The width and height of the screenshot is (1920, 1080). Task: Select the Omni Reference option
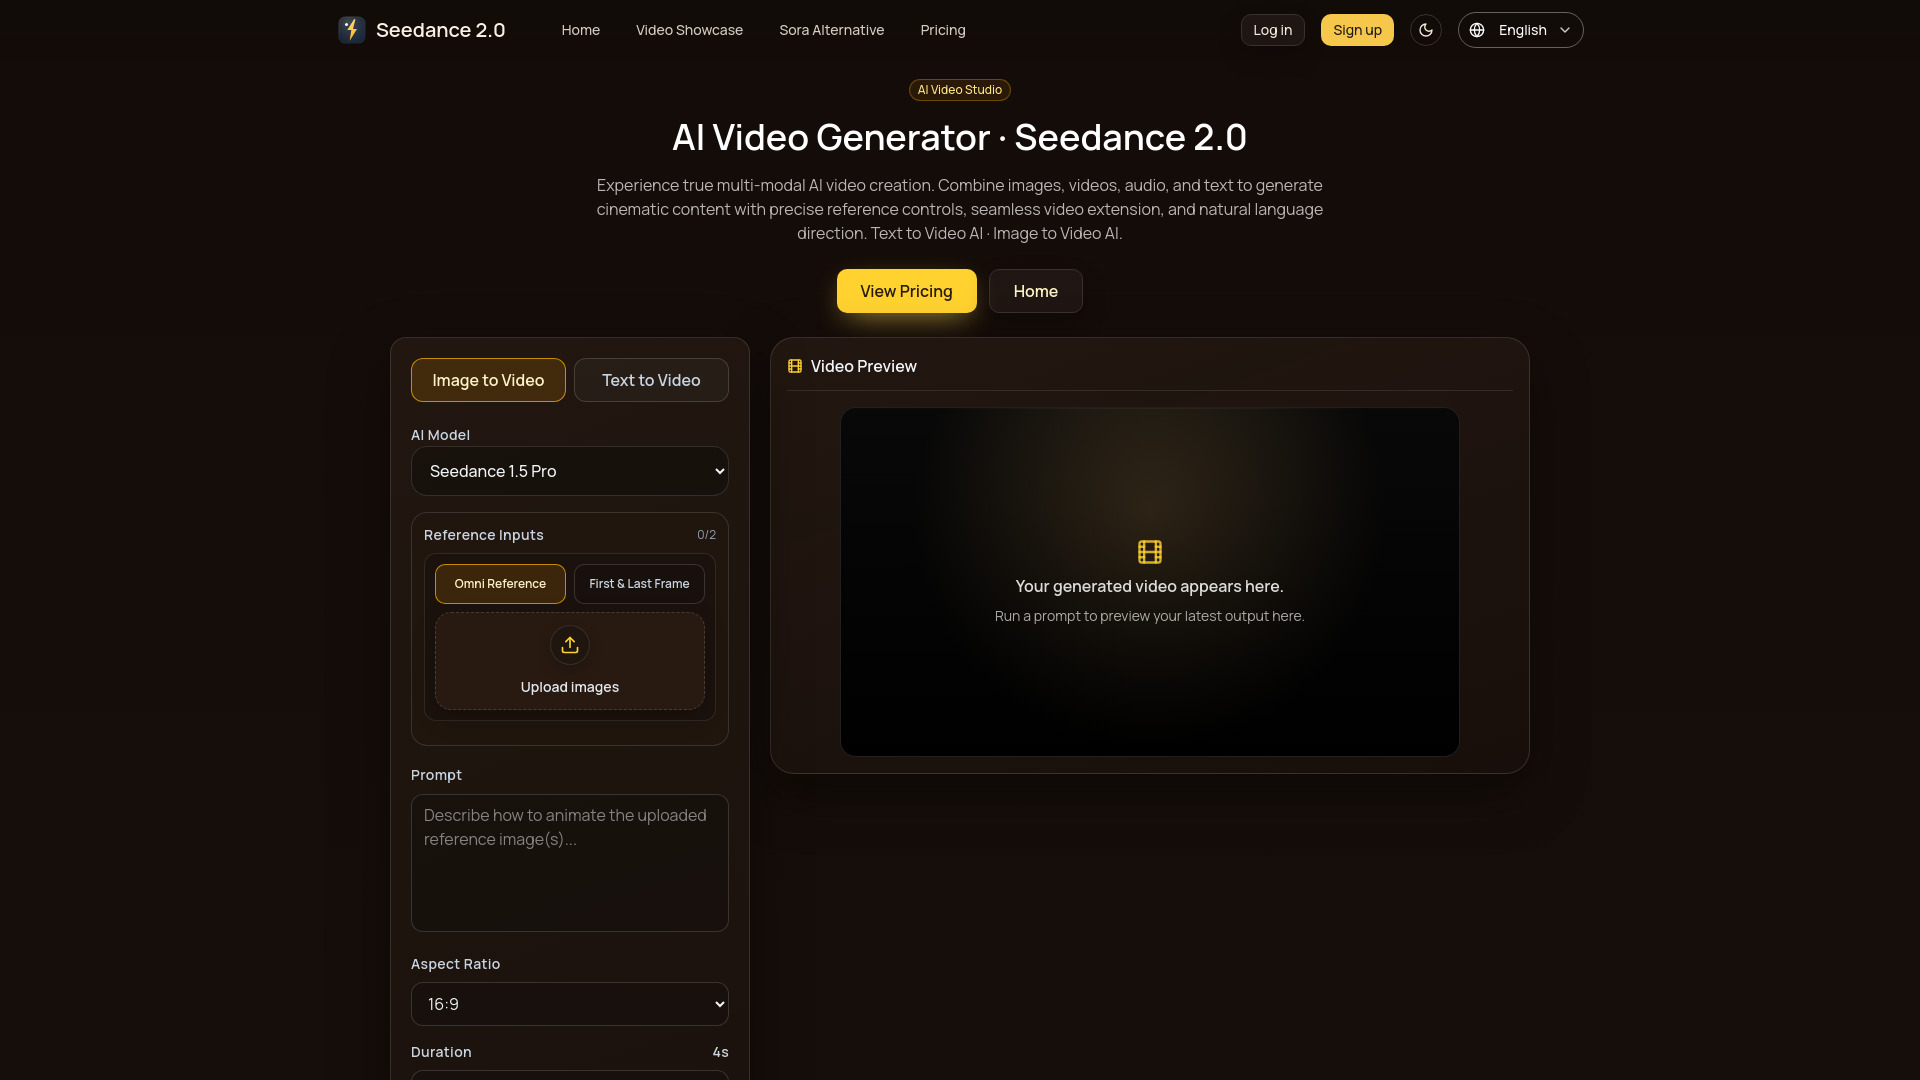(x=500, y=584)
